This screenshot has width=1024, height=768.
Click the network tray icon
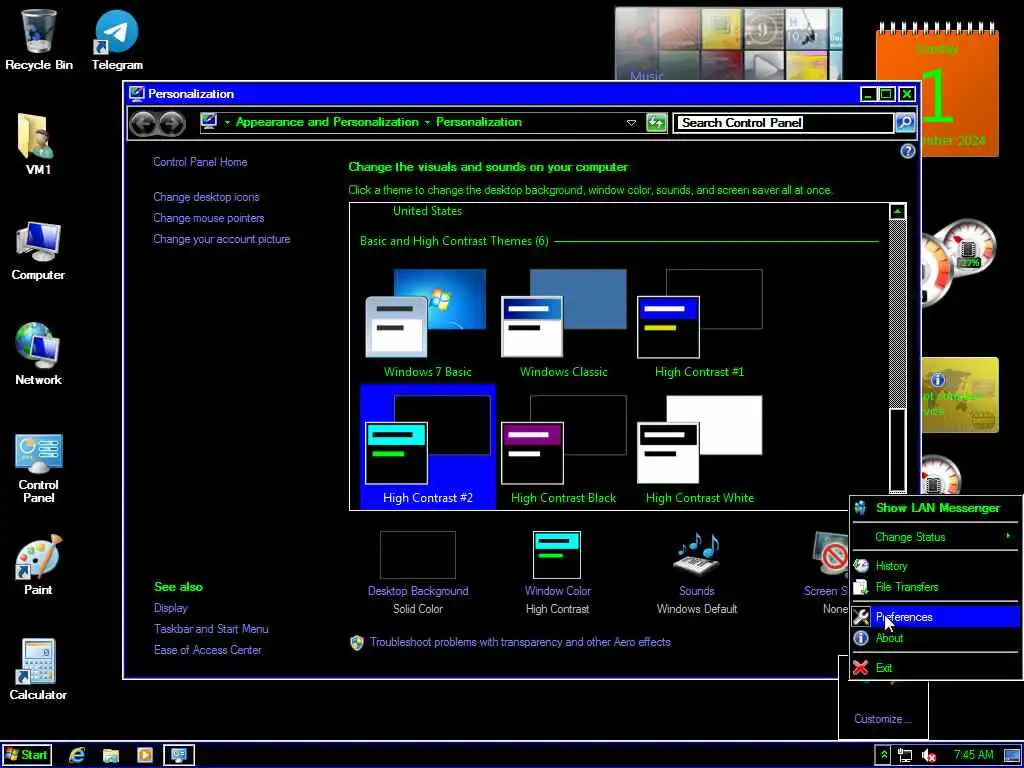(904, 756)
